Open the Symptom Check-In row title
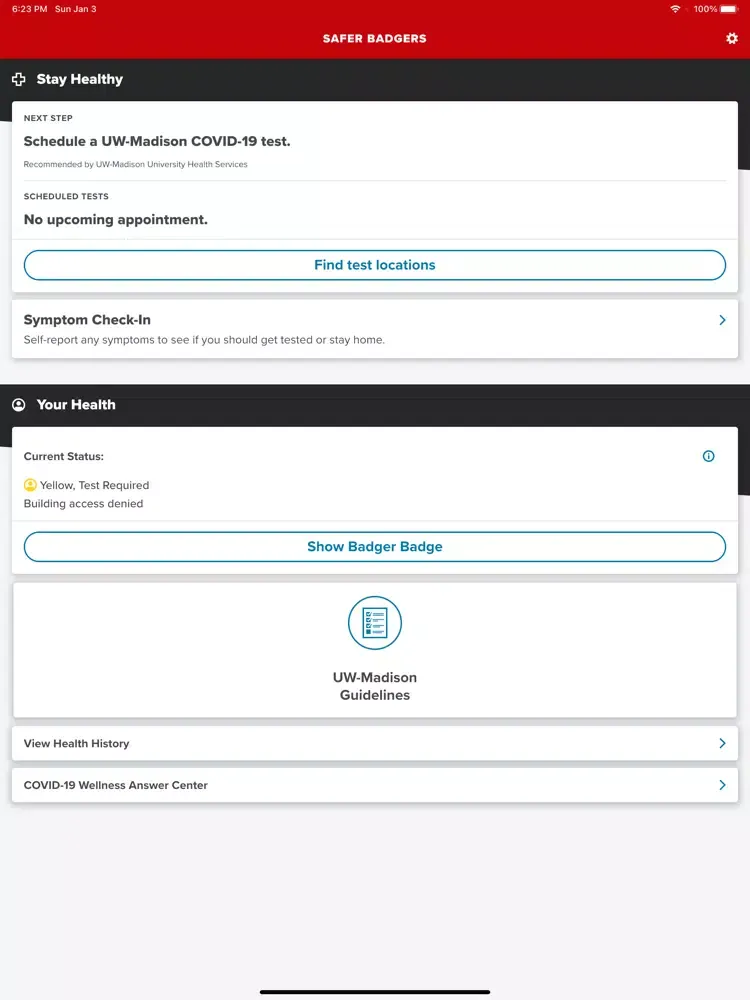The height and width of the screenshot is (1000, 750). [x=87, y=320]
